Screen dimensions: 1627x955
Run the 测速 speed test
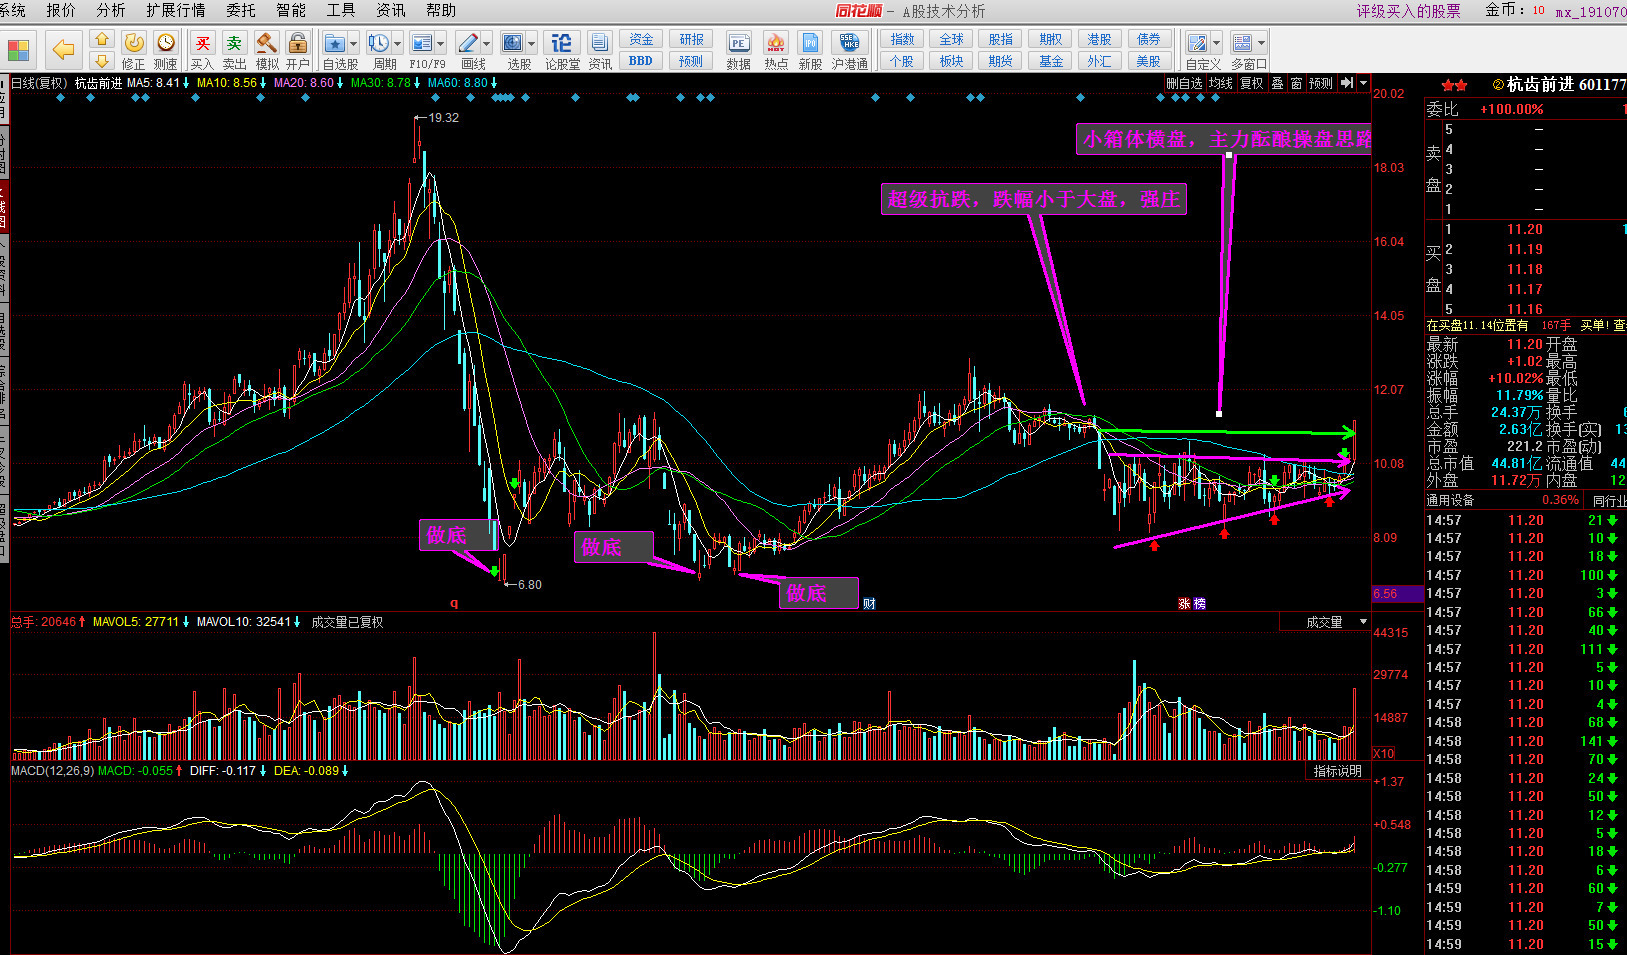coord(165,49)
